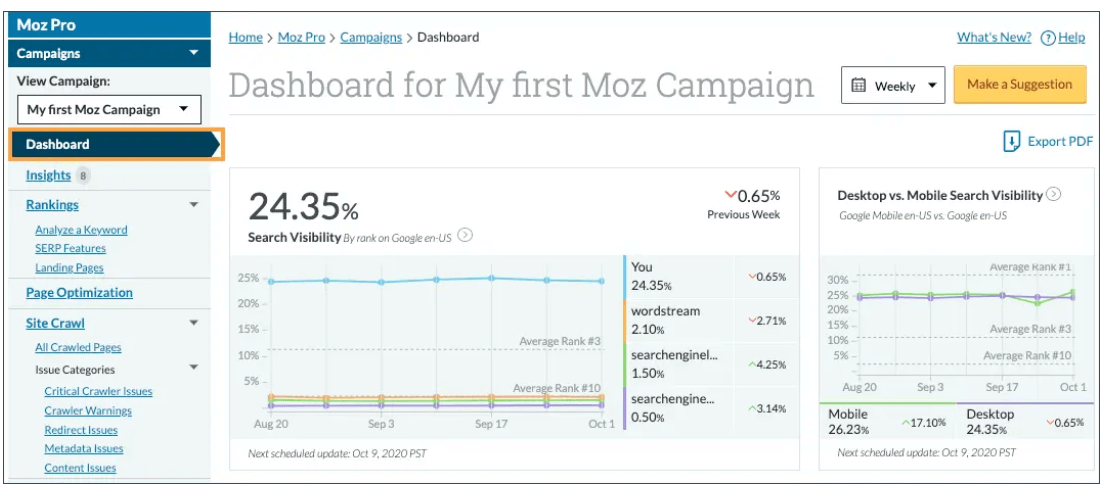Image resolution: width=1106 pixels, height=494 pixels.
Task: Click the Insights count badge
Action: point(83,176)
